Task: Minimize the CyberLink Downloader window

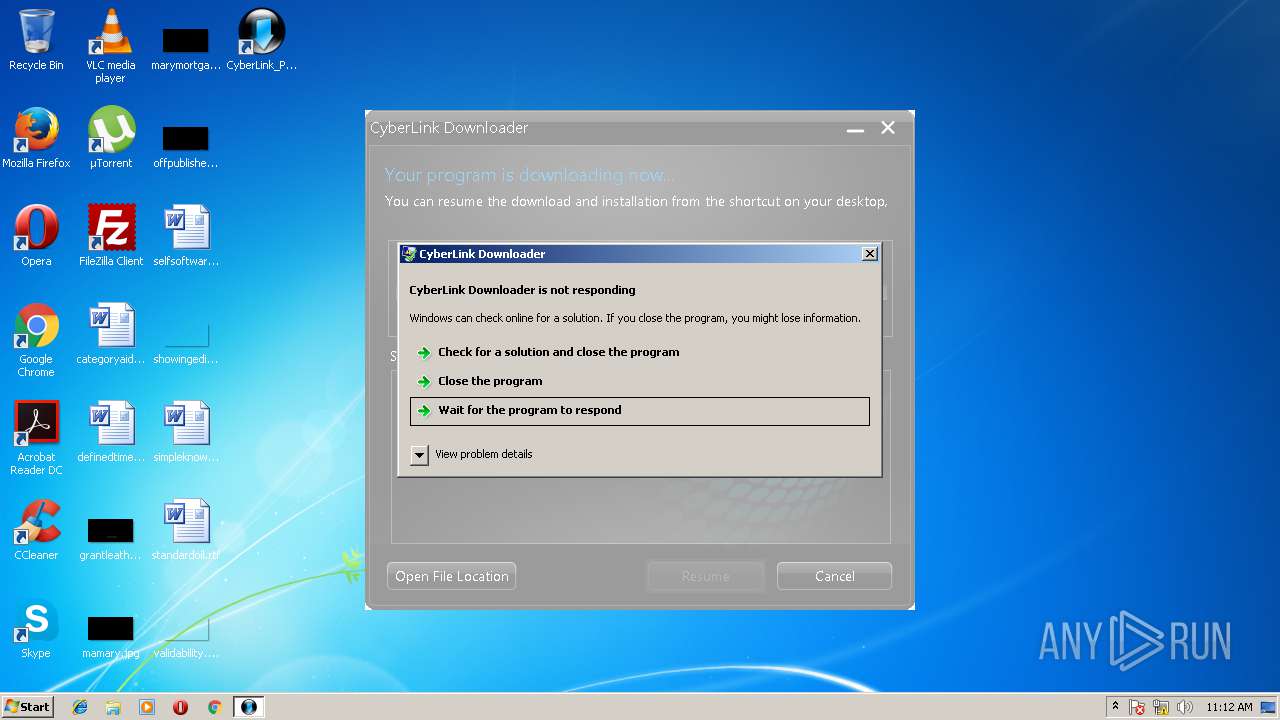Action: click(x=856, y=129)
